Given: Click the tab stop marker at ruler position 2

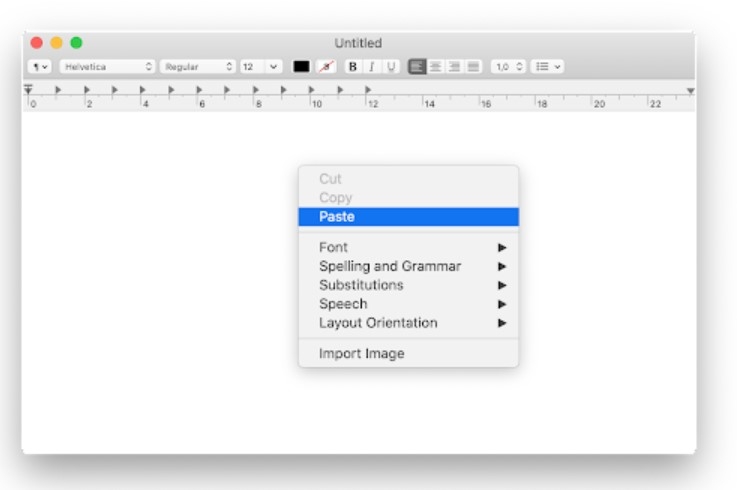Looking at the screenshot, I should pos(86,89).
